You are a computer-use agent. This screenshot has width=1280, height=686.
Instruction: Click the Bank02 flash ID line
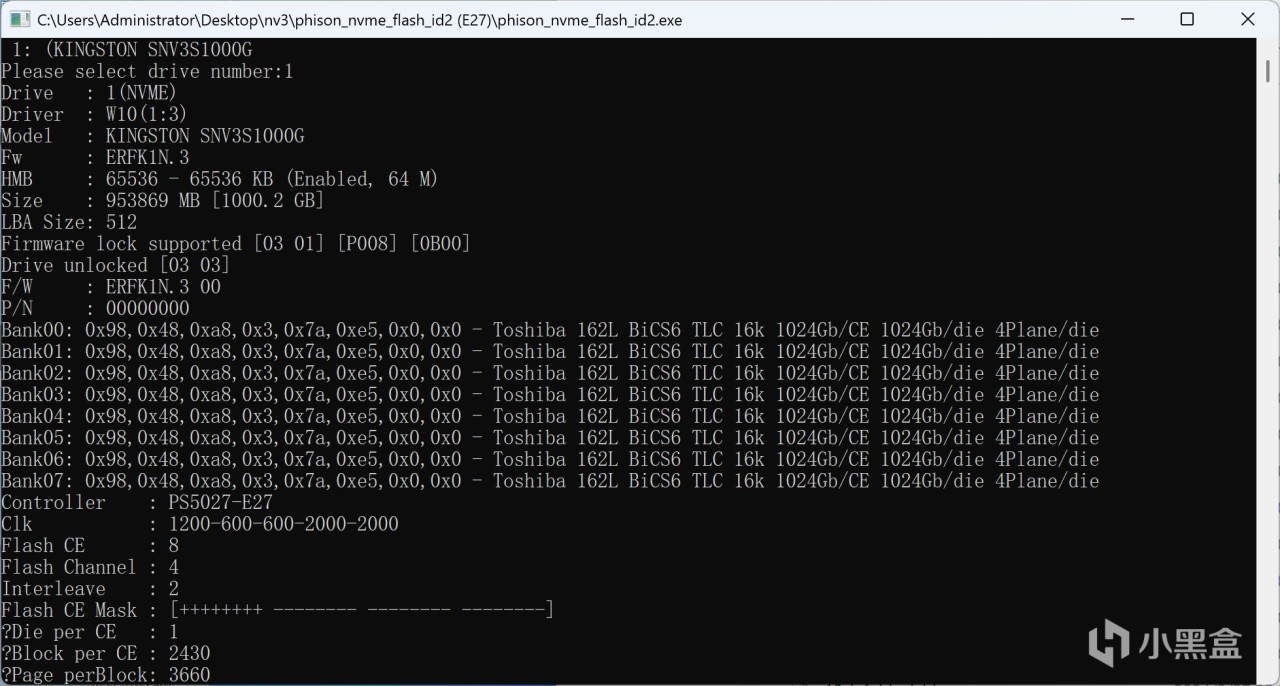(550, 373)
